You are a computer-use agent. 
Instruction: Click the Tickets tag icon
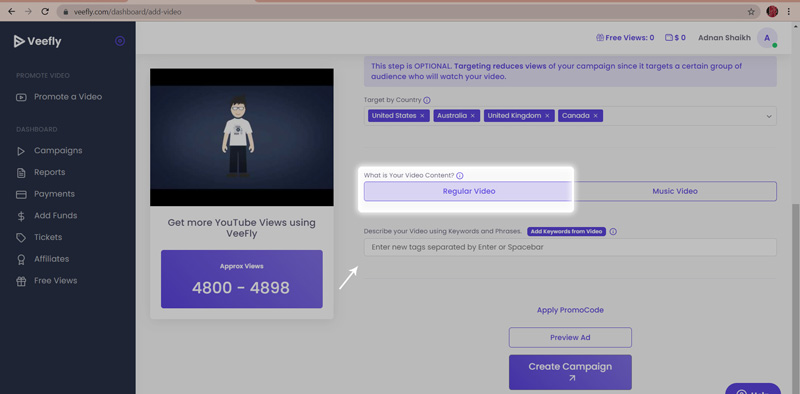pyautogui.click(x=21, y=237)
